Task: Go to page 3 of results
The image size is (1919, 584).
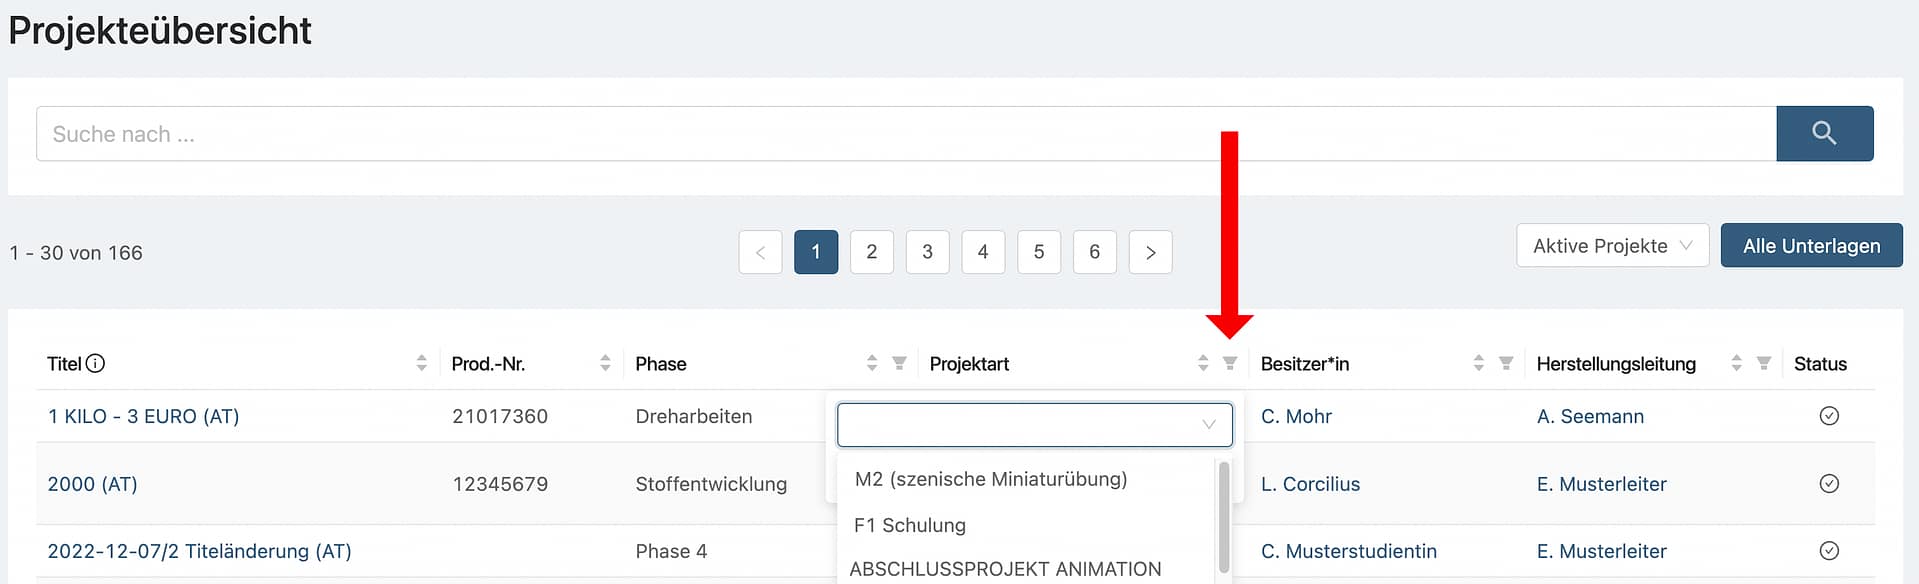Action: pos(927,252)
